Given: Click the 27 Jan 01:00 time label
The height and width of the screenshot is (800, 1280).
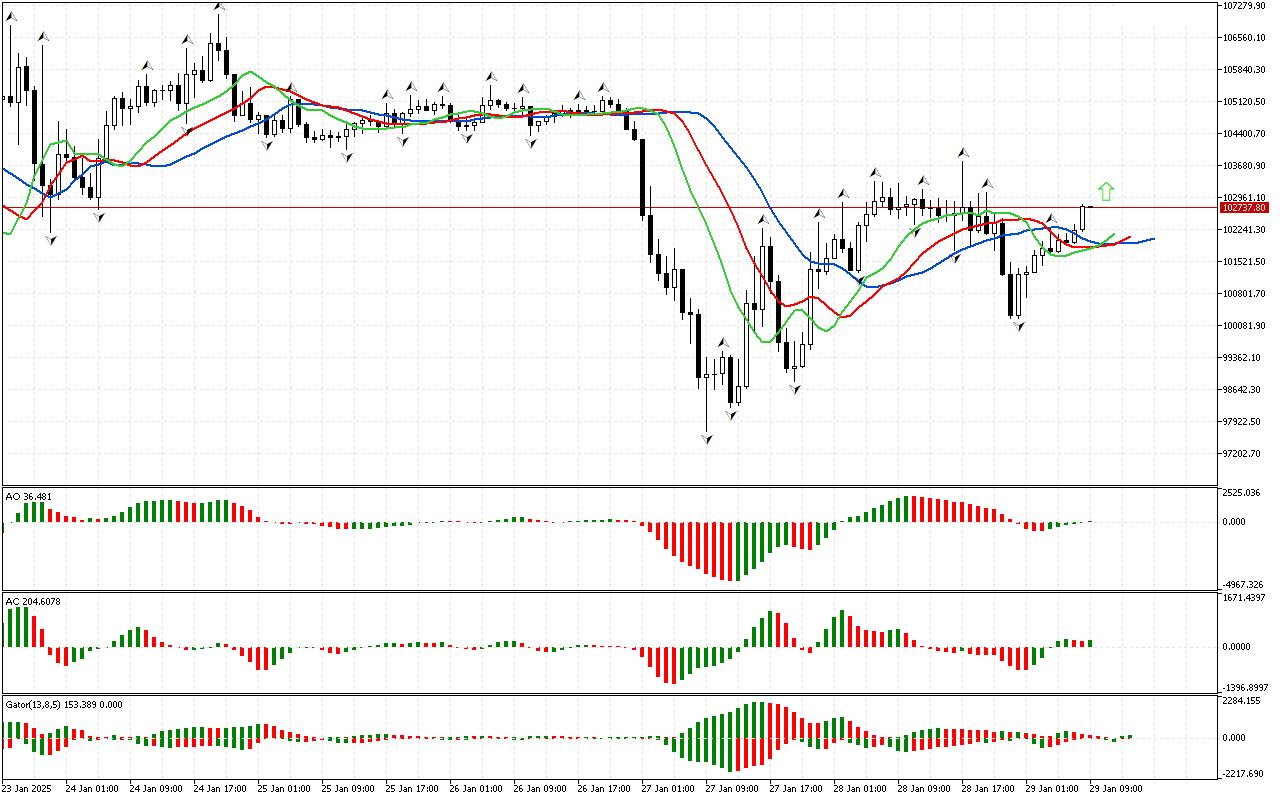Looking at the screenshot, I should 669,789.
